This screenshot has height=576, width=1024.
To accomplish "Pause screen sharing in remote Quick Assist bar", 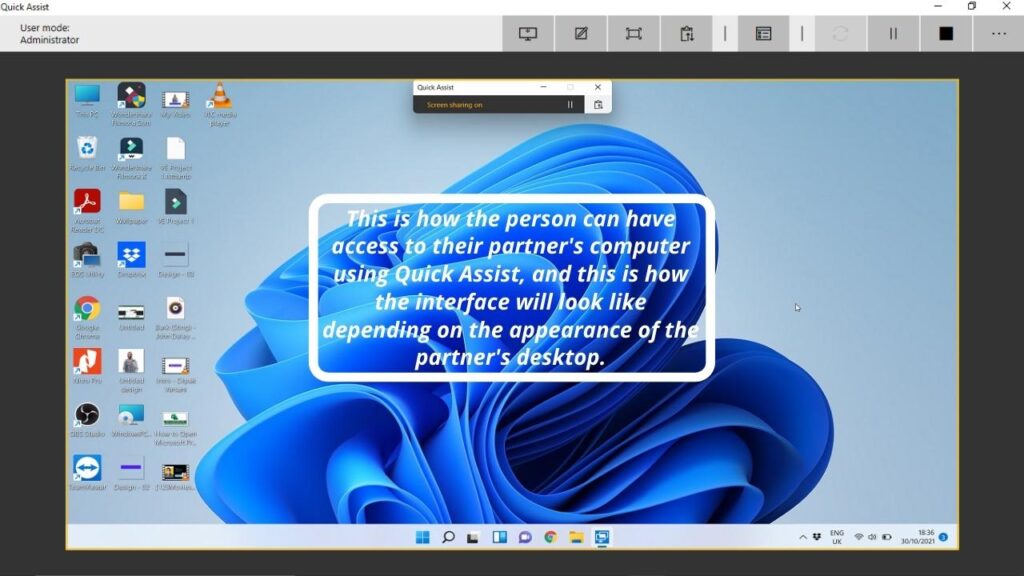I will tap(571, 104).
